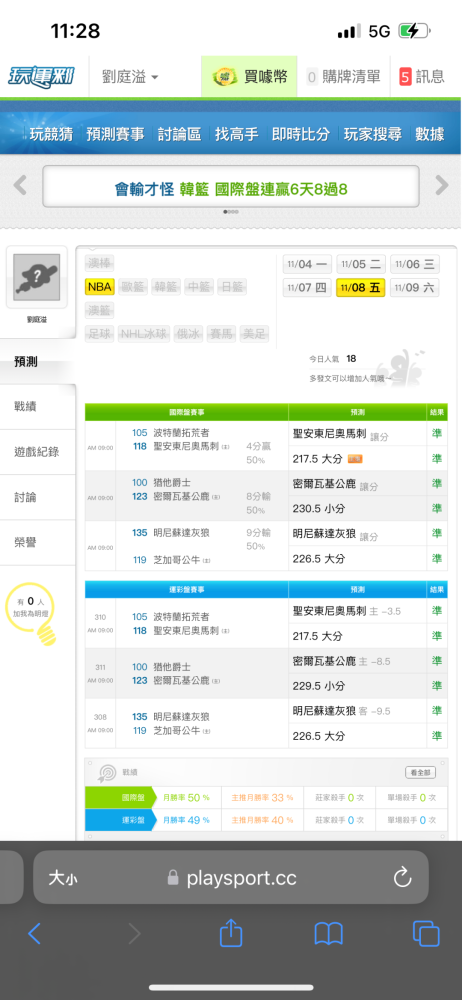The height and width of the screenshot is (1000, 462).
Task: Open 即時比分 navigation item
Action: tap(301, 134)
